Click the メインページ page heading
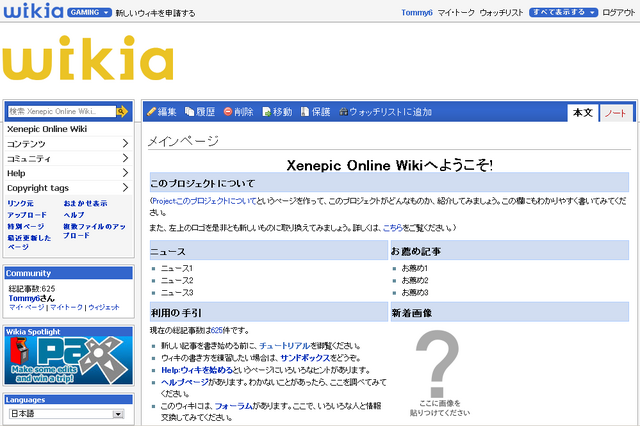 pyautogui.click(x=183, y=141)
